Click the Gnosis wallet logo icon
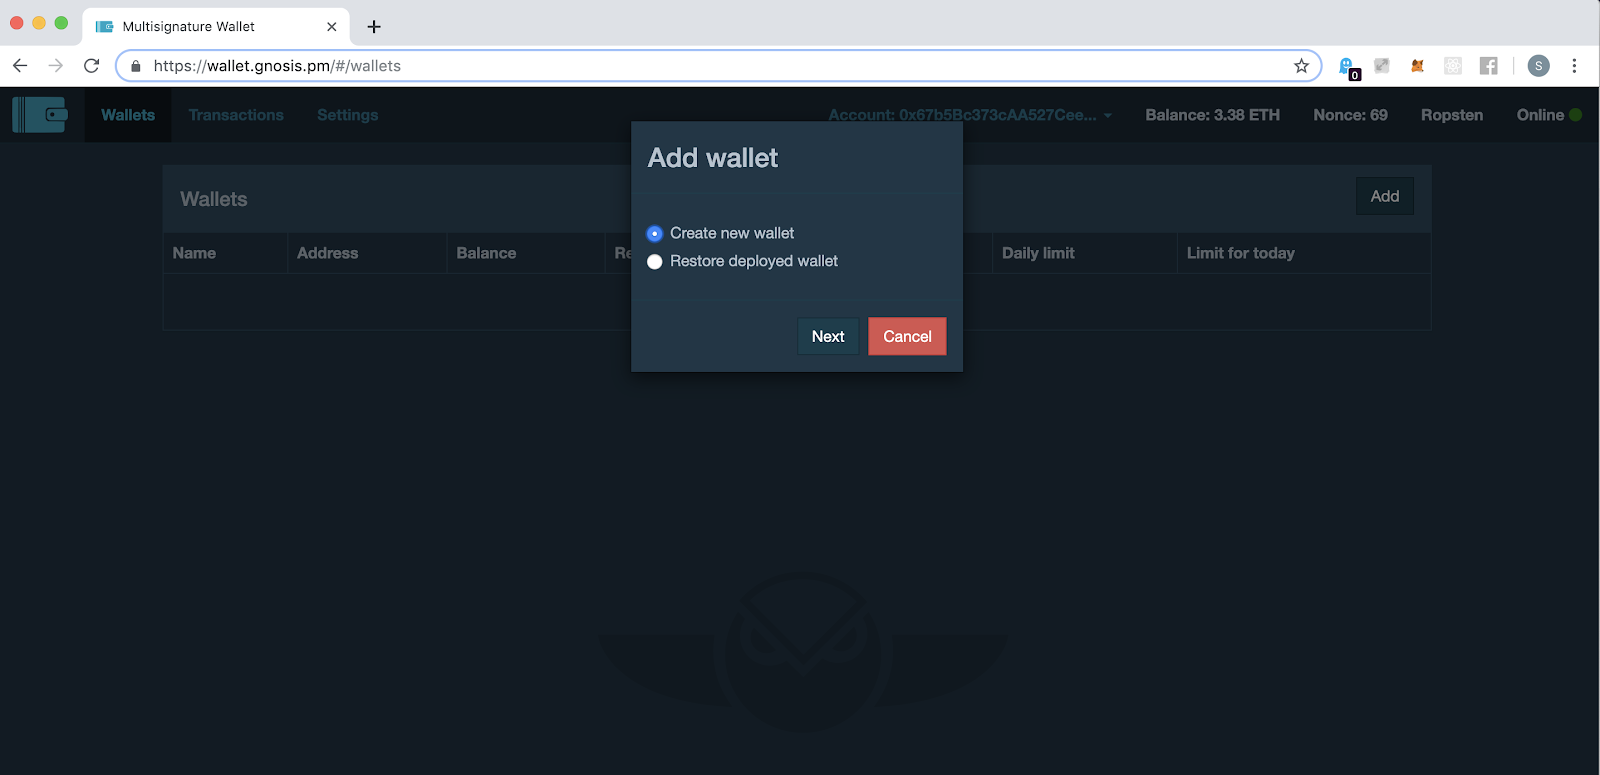The image size is (1600, 775). point(40,115)
